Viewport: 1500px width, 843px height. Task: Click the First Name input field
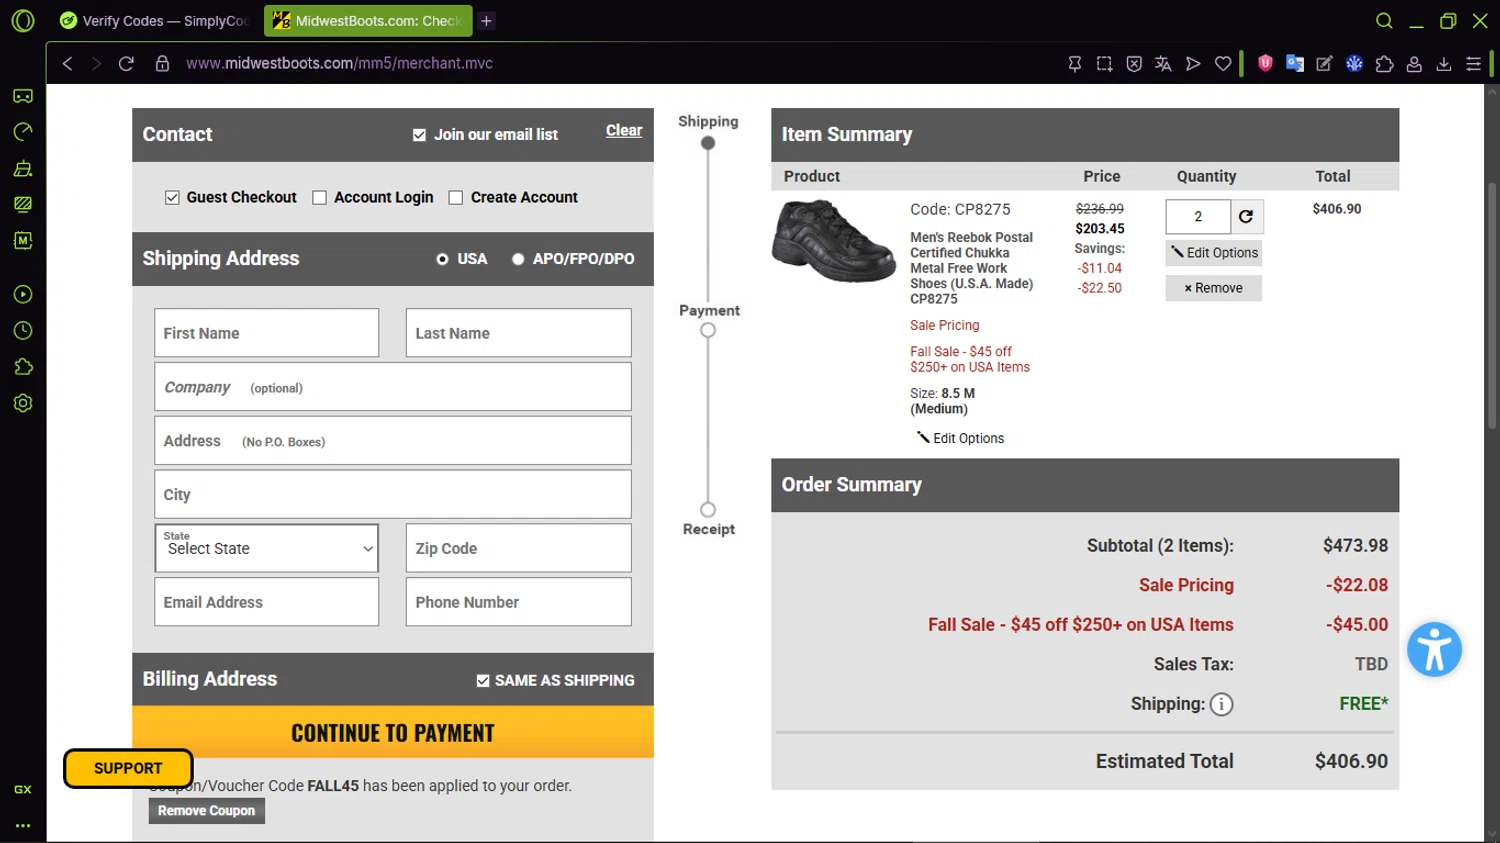(267, 333)
